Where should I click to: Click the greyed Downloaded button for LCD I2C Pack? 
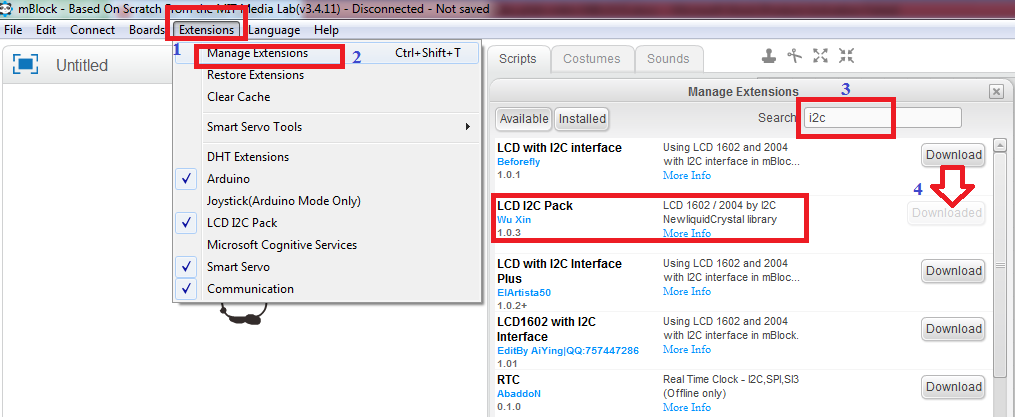946,212
